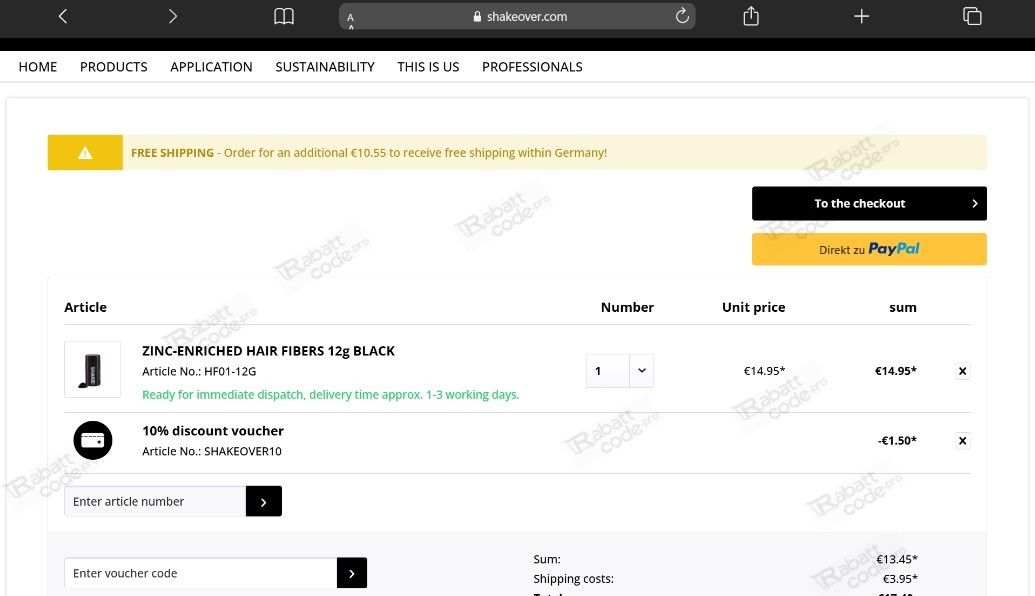This screenshot has height=596, width=1035.
Task: Tap the share icon in the toolbar
Action: [751, 16]
